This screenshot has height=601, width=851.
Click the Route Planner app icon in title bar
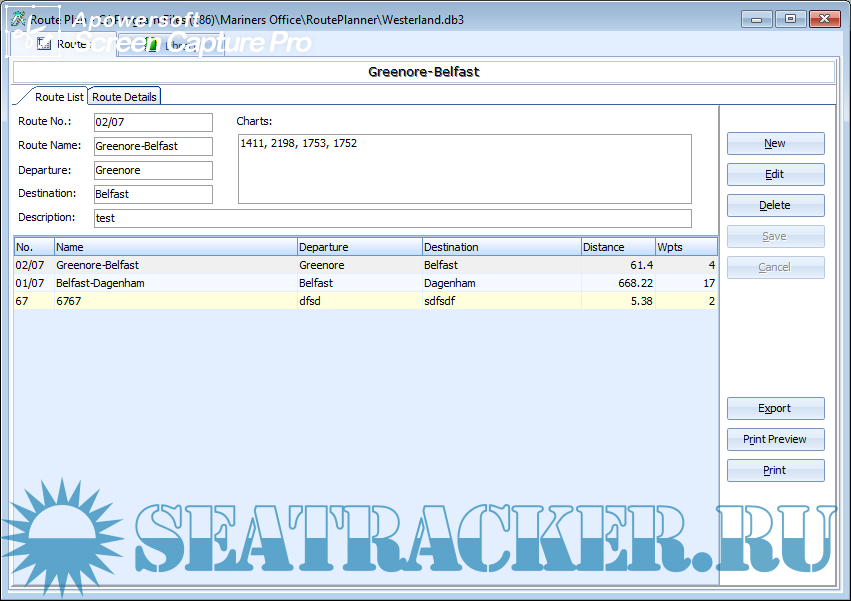16,19
